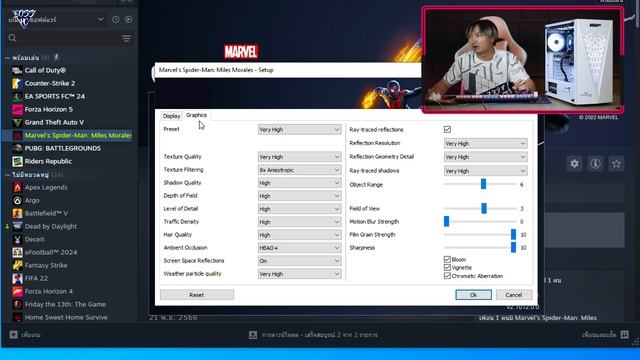
Task: Click the library search magnifier icon
Action: tap(12, 38)
